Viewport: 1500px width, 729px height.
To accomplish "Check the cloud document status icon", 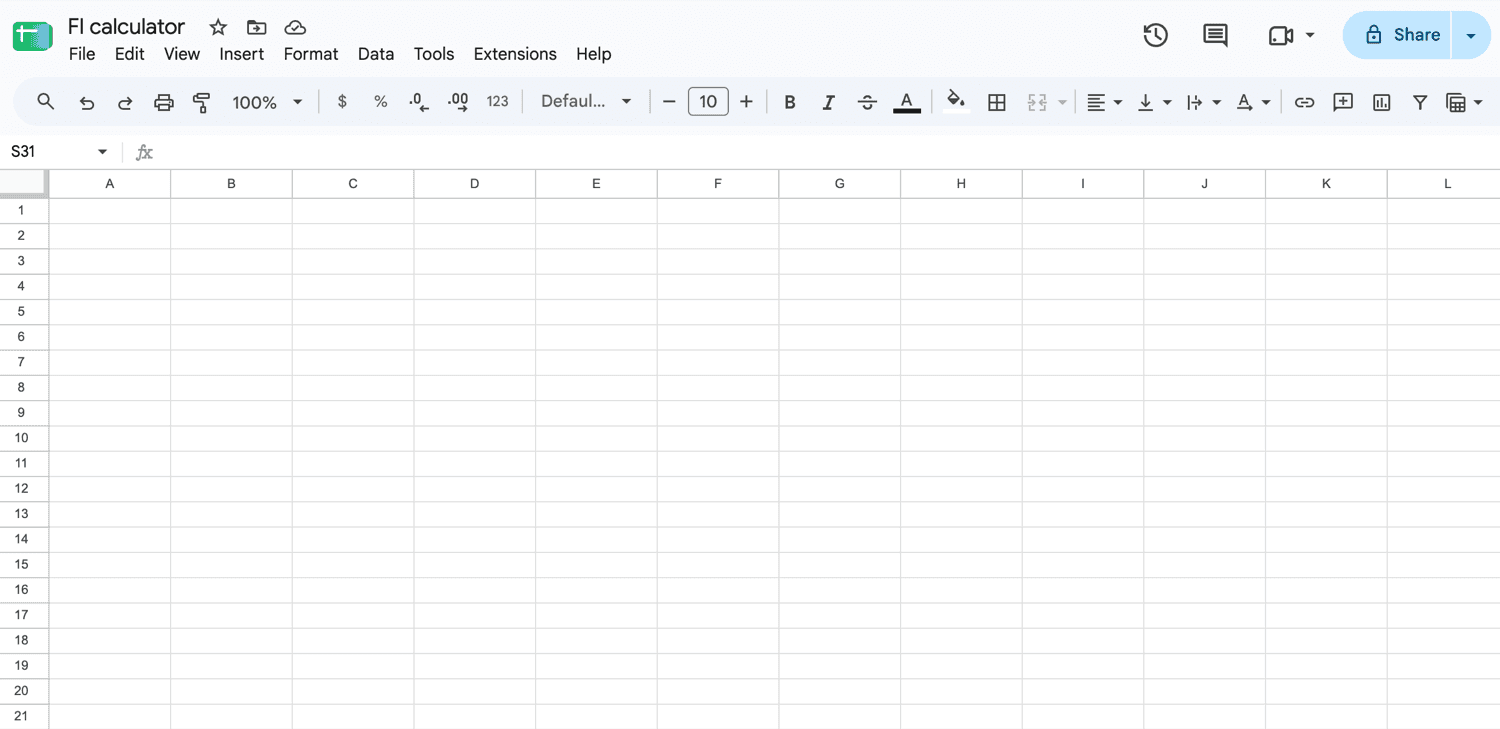I will click(x=295, y=27).
